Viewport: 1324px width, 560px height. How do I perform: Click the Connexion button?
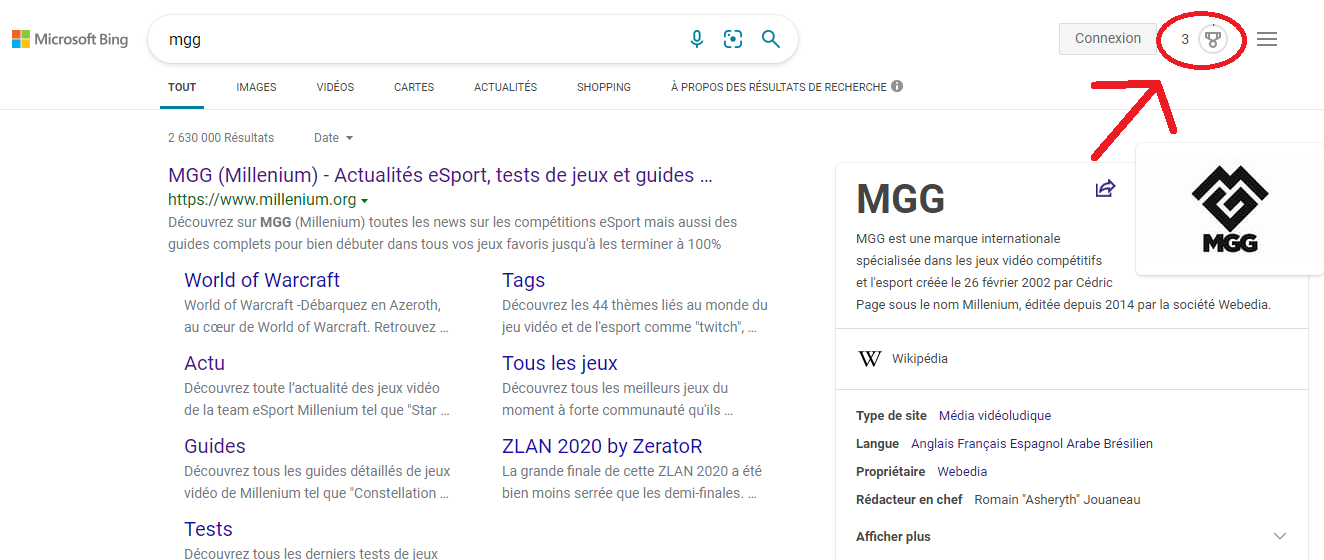(x=1107, y=39)
